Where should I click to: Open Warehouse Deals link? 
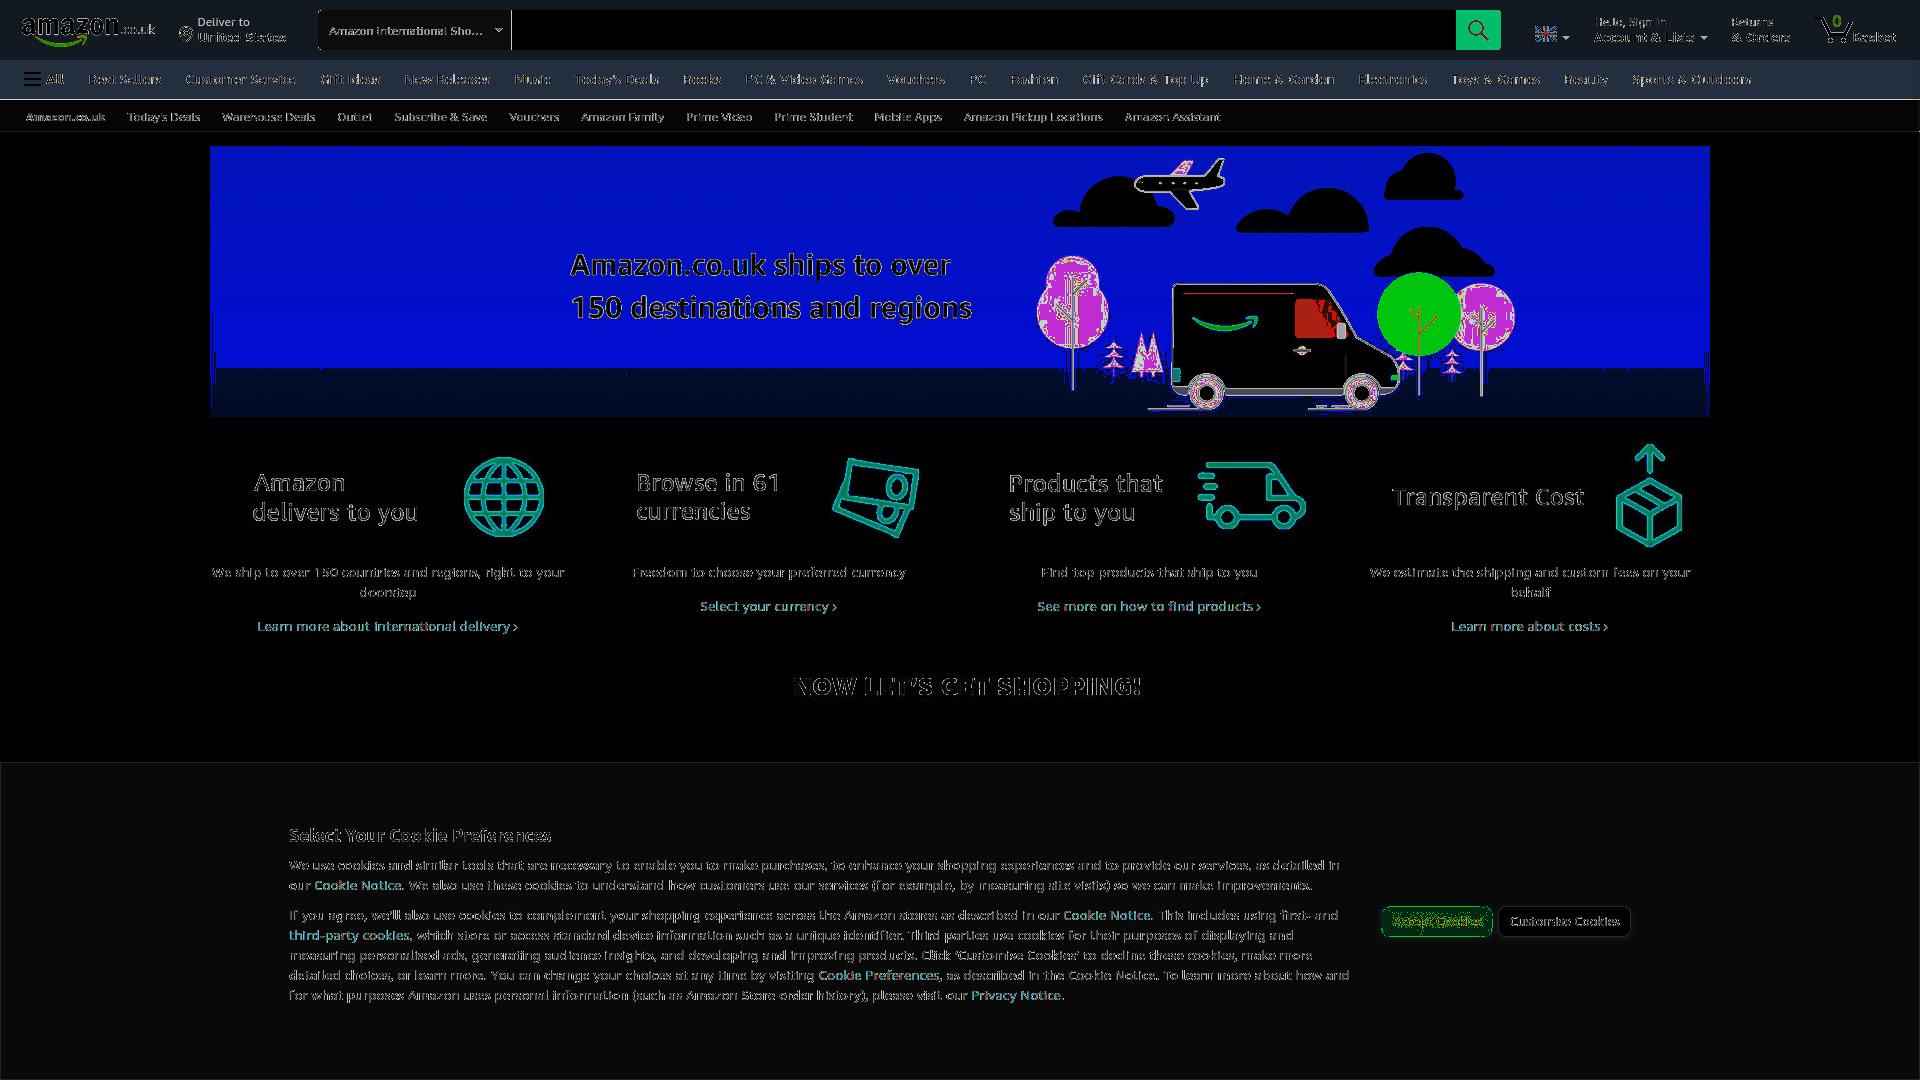pos(268,117)
